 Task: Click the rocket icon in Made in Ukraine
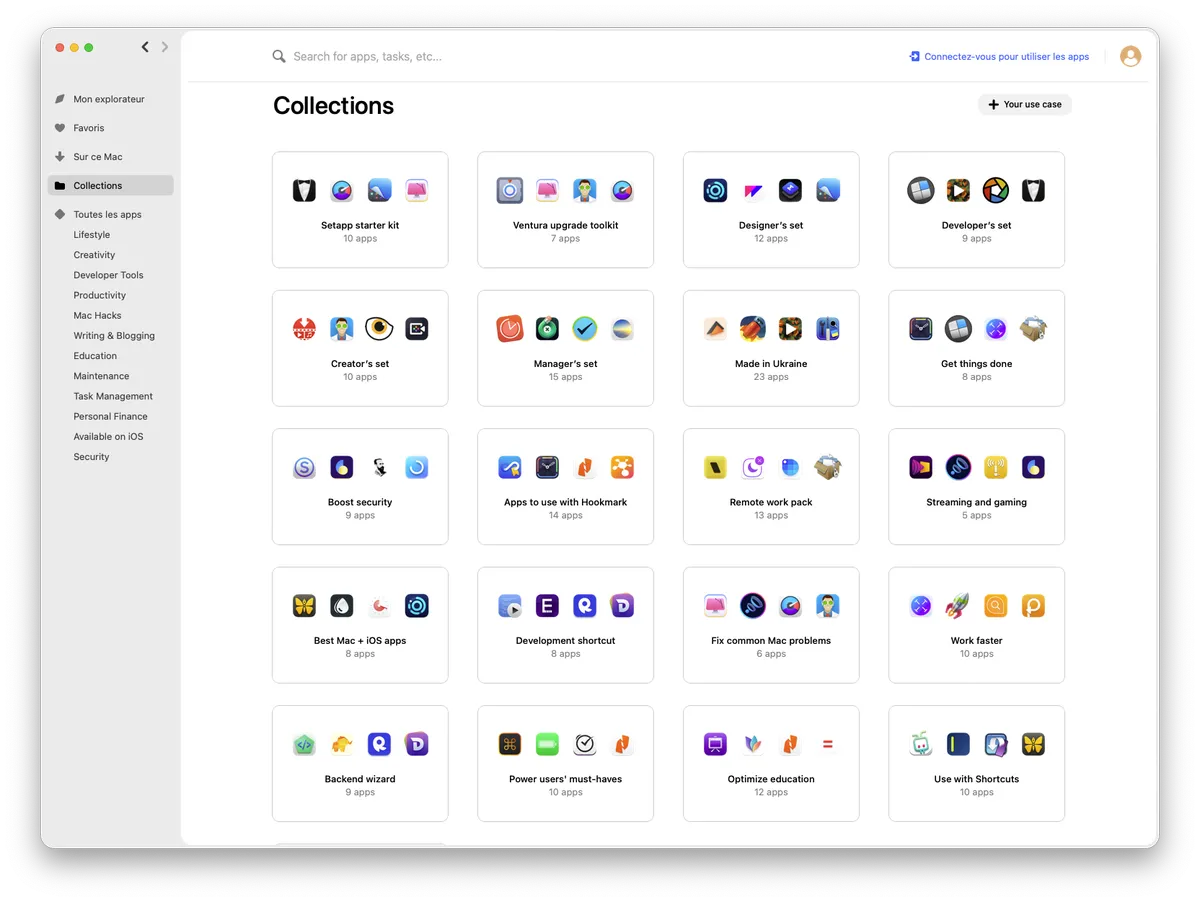(x=753, y=328)
